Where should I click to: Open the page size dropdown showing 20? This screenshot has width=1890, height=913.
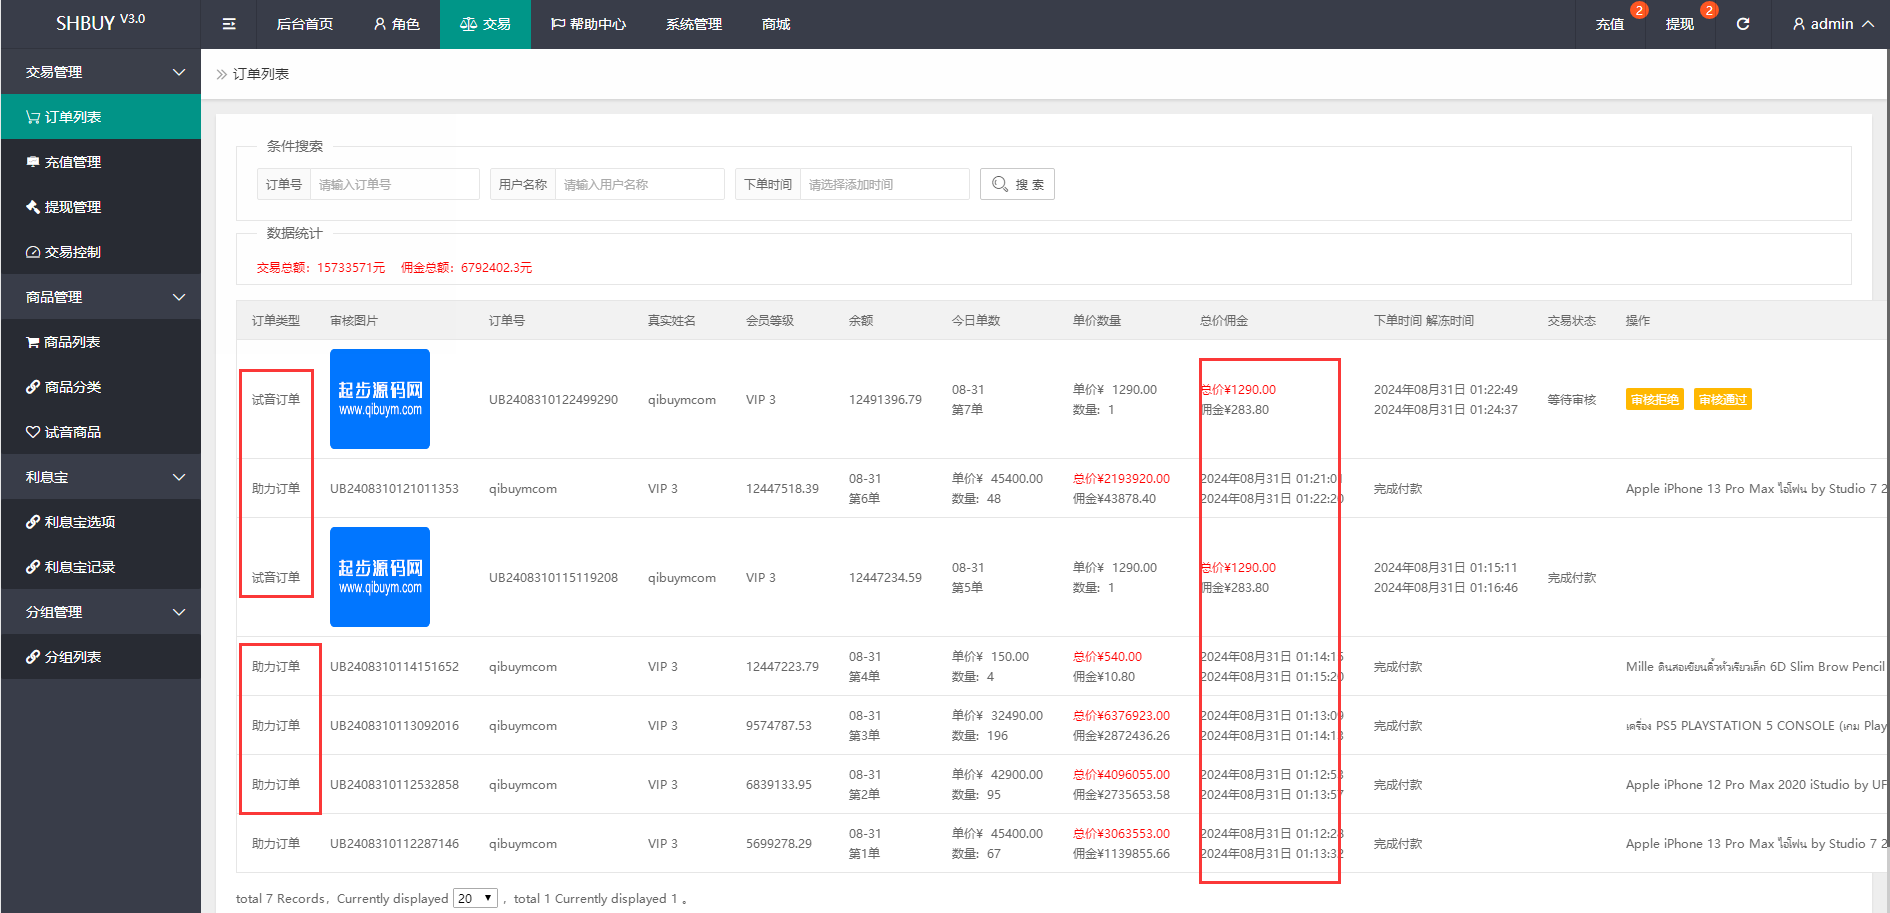475,898
